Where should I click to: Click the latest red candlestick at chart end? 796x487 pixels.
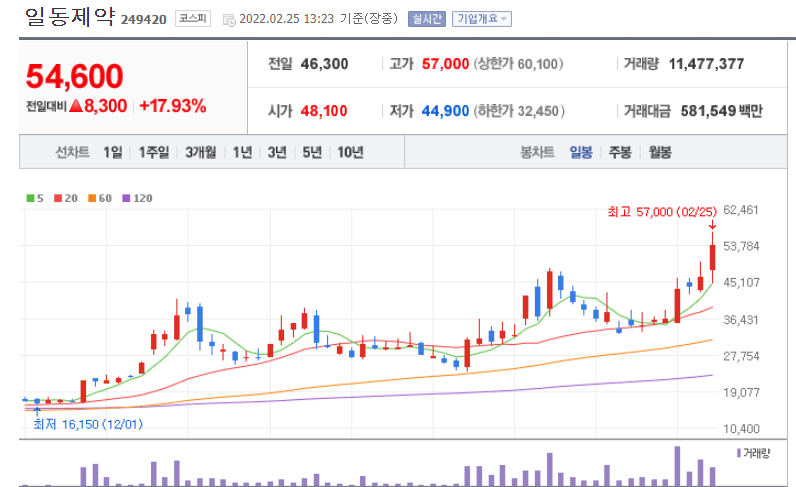coord(713,257)
